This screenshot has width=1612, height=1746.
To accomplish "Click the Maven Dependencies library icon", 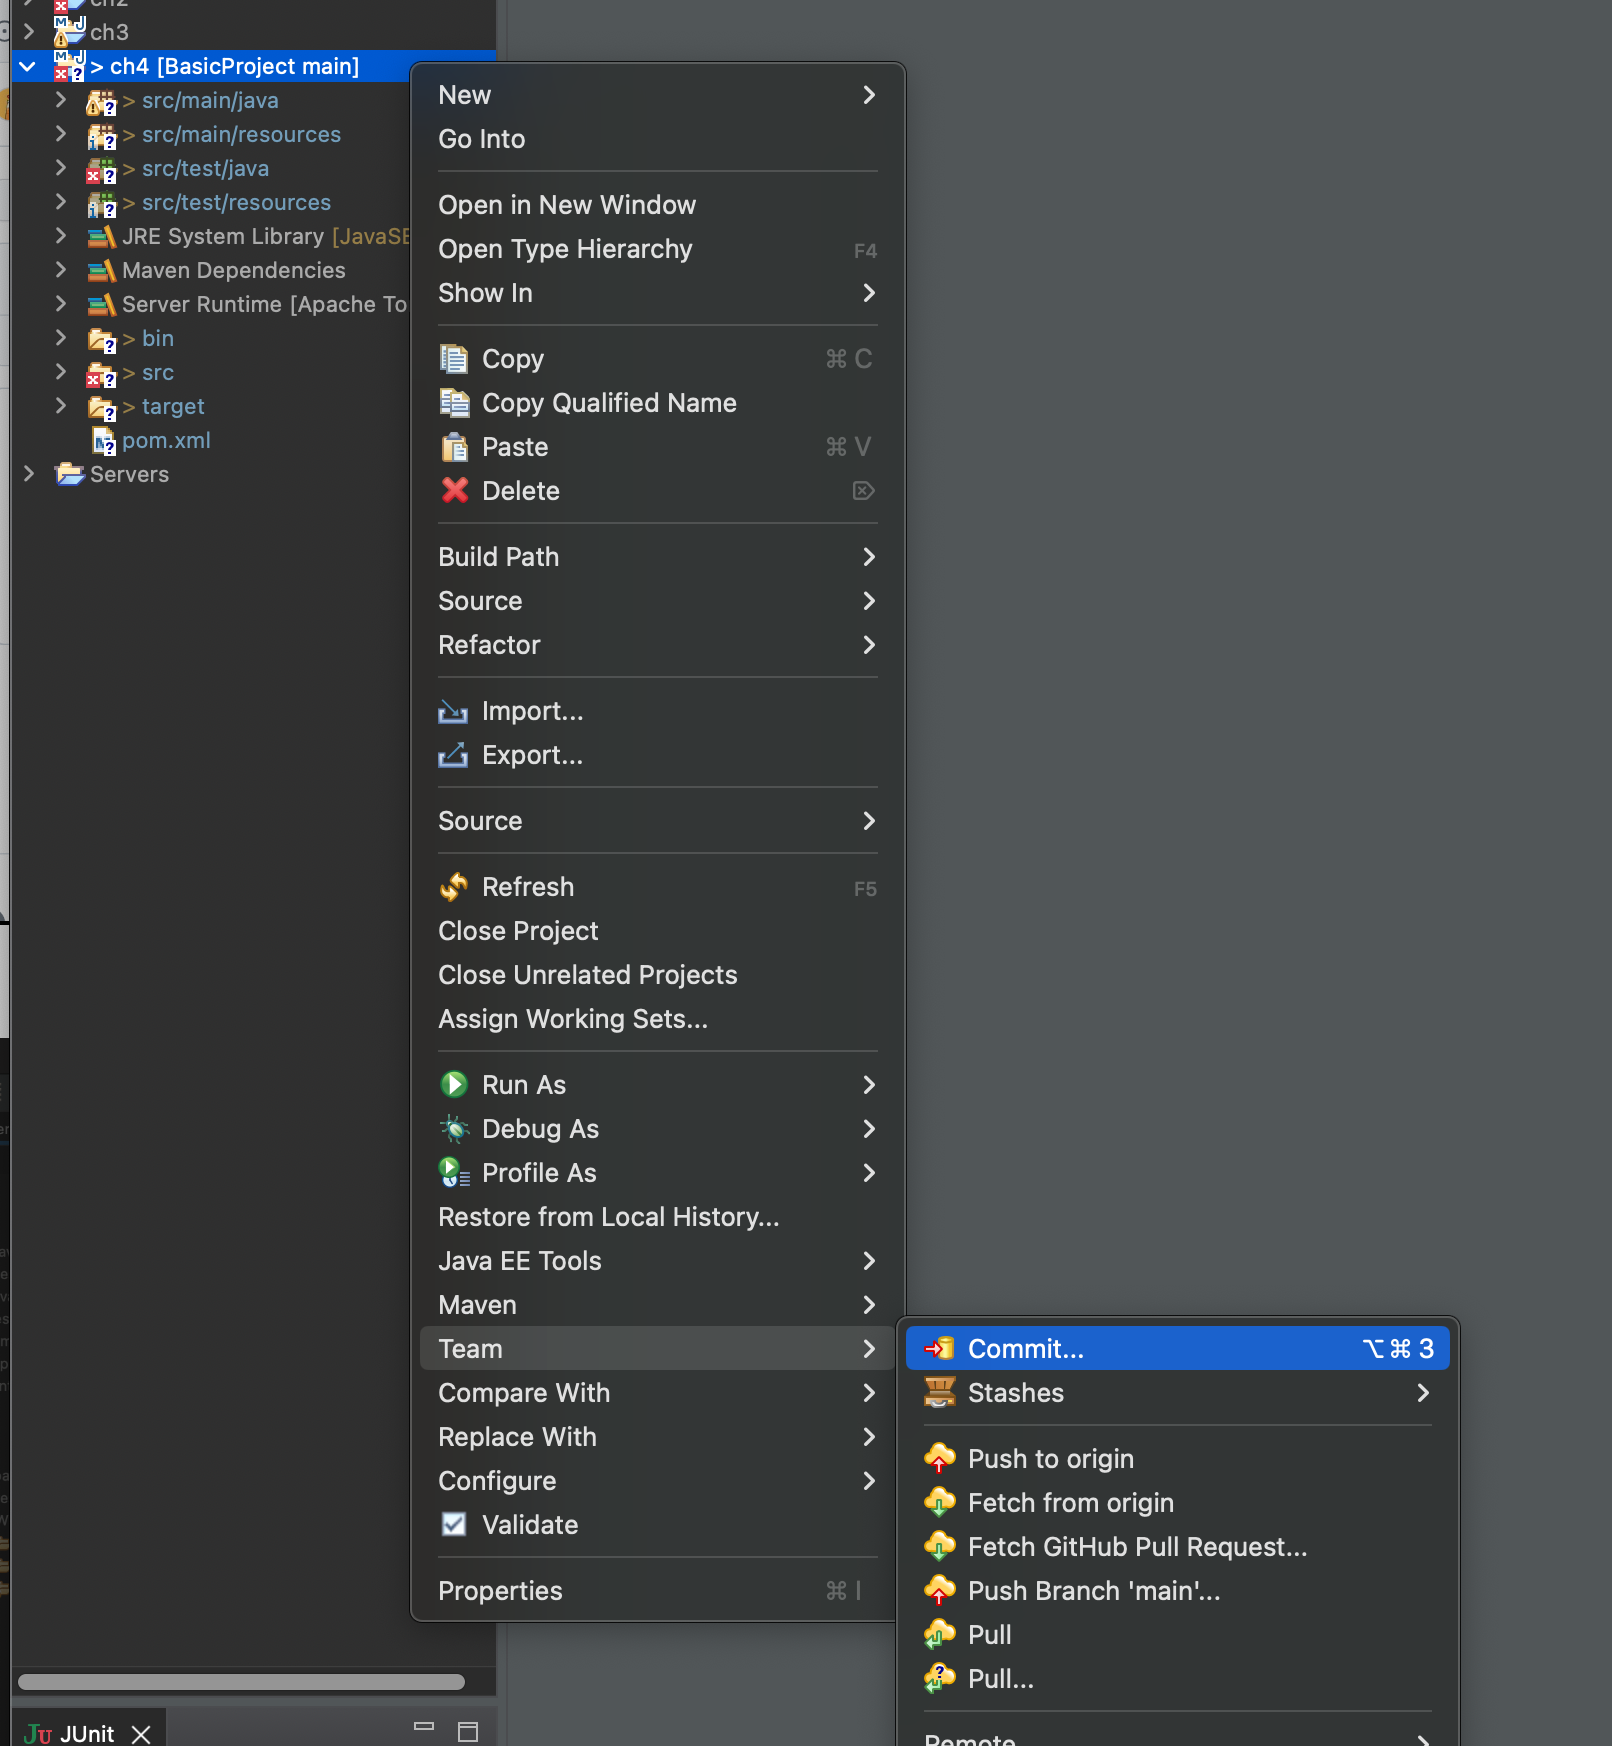I will click(101, 271).
